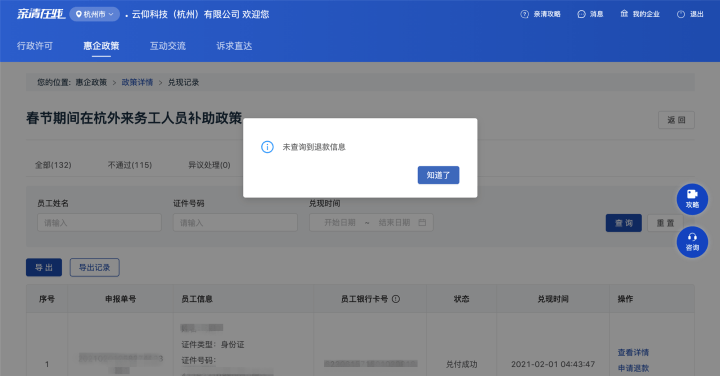Select the 不通过(115) tab
The width and height of the screenshot is (720, 376).
(130, 165)
